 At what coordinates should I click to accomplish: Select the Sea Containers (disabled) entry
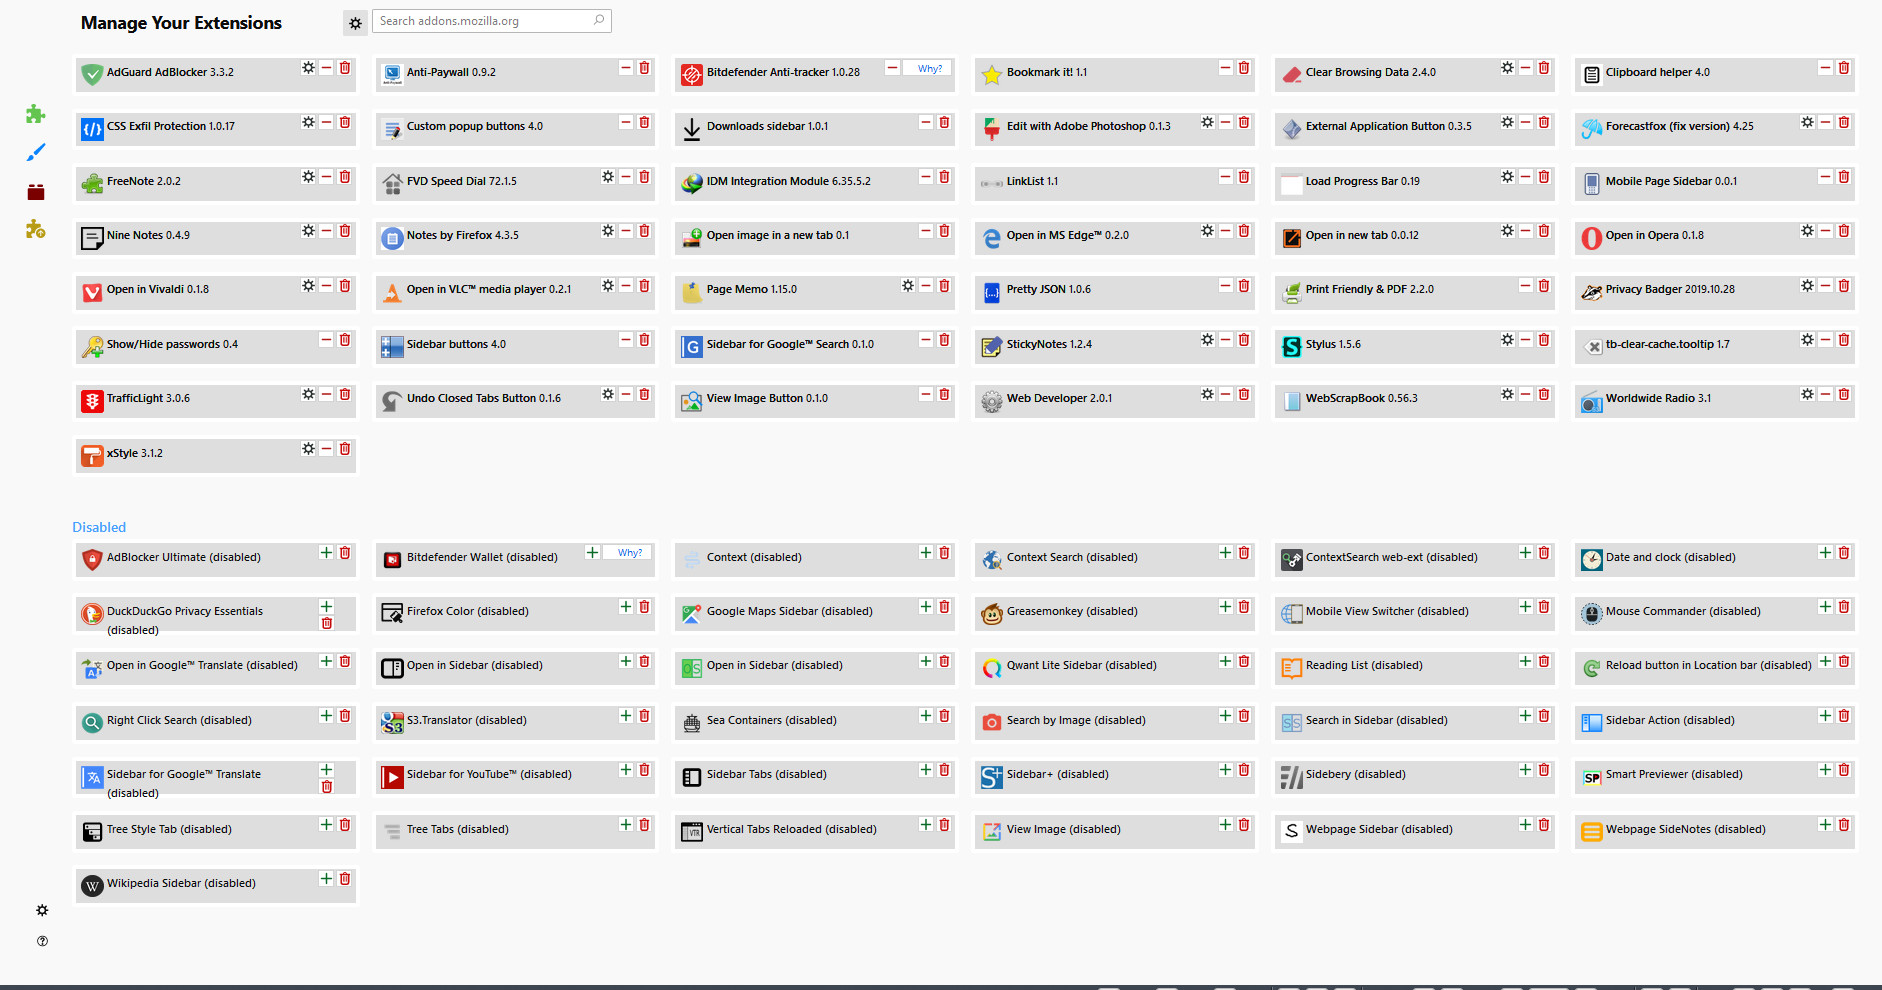click(815, 722)
